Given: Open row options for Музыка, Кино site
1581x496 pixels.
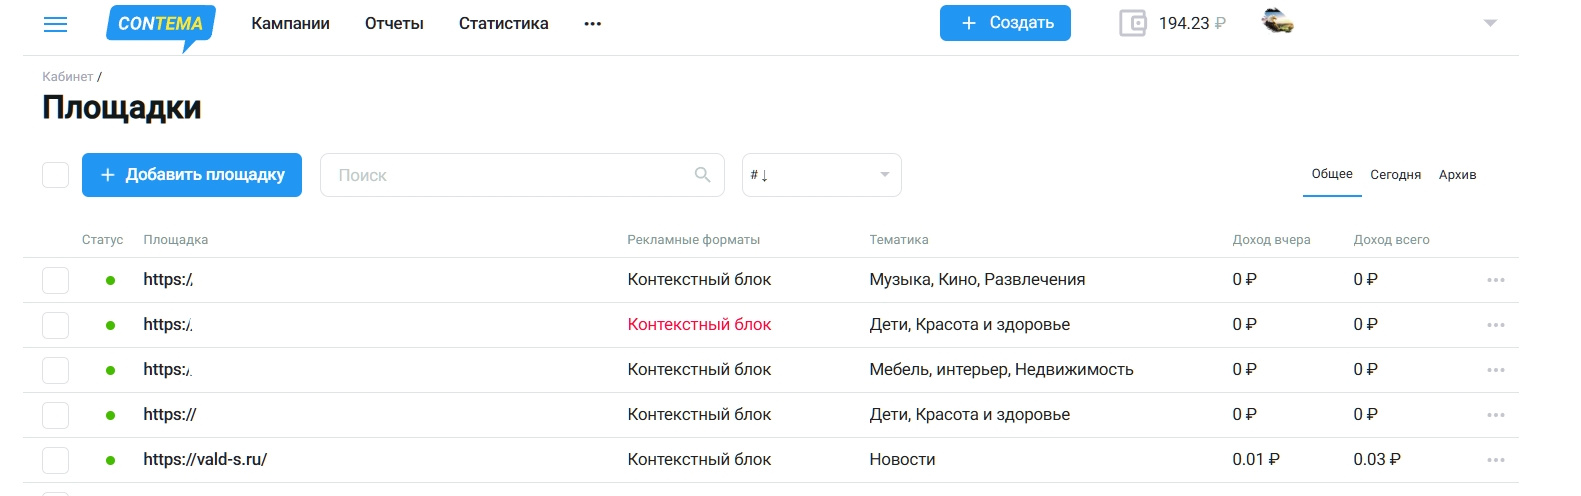Looking at the screenshot, I should pos(1495,280).
